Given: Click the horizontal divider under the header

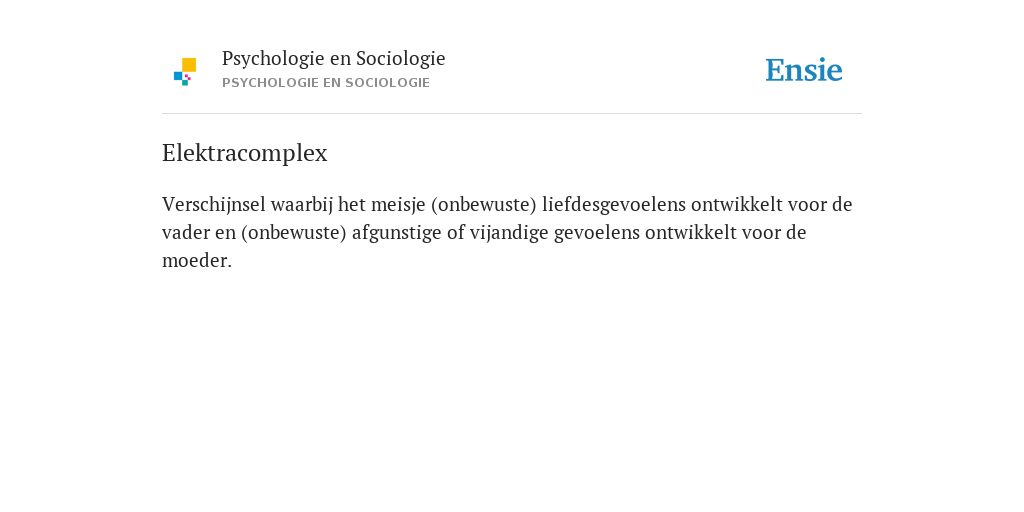Looking at the screenshot, I should point(512,114).
